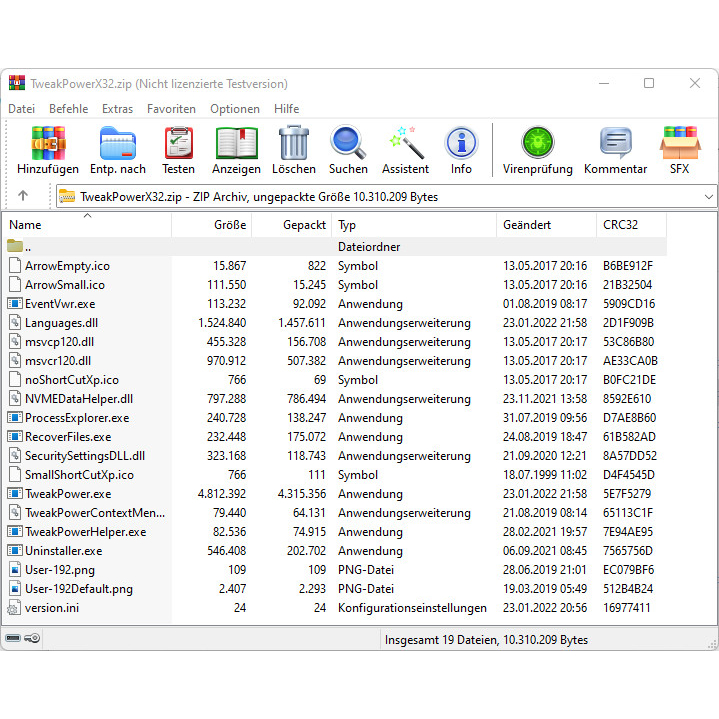
Task: Open the Anzeigen viewer icon
Action: pyautogui.click(x=236, y=145)
